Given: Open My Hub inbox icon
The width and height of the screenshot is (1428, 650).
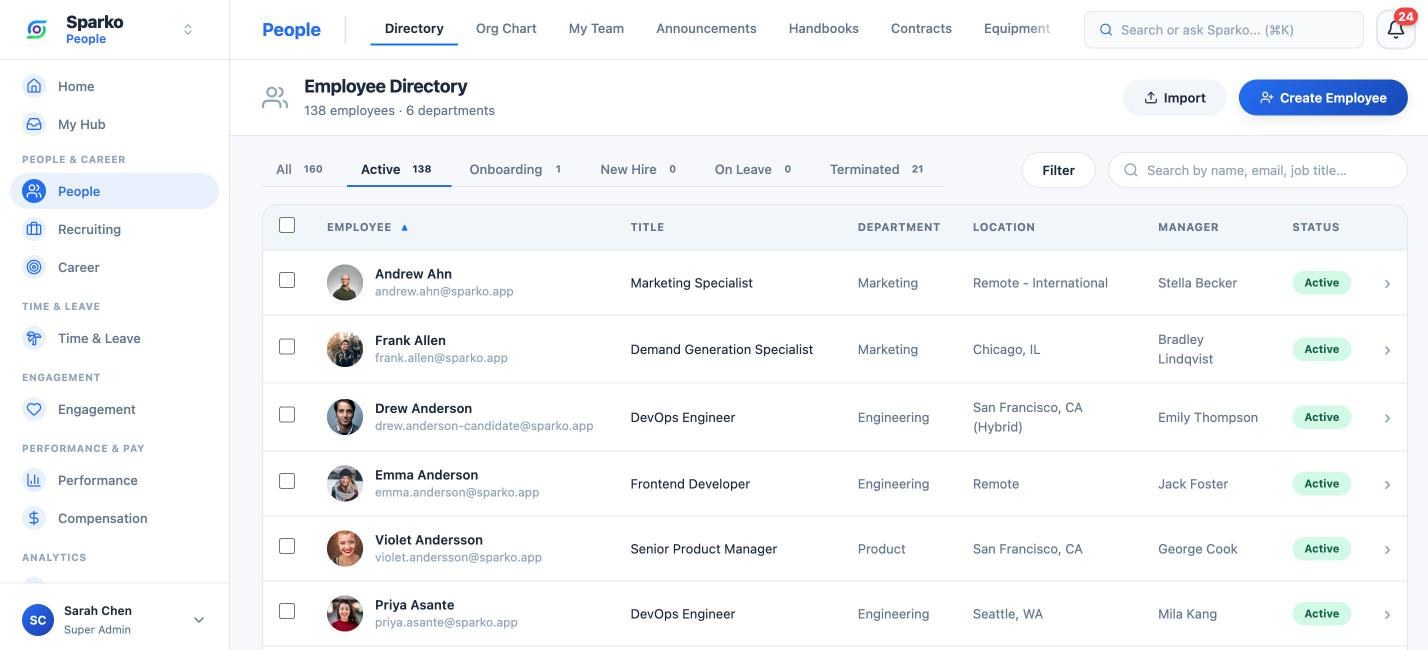Looking at the screenshot, I should (x=34, y=124).
